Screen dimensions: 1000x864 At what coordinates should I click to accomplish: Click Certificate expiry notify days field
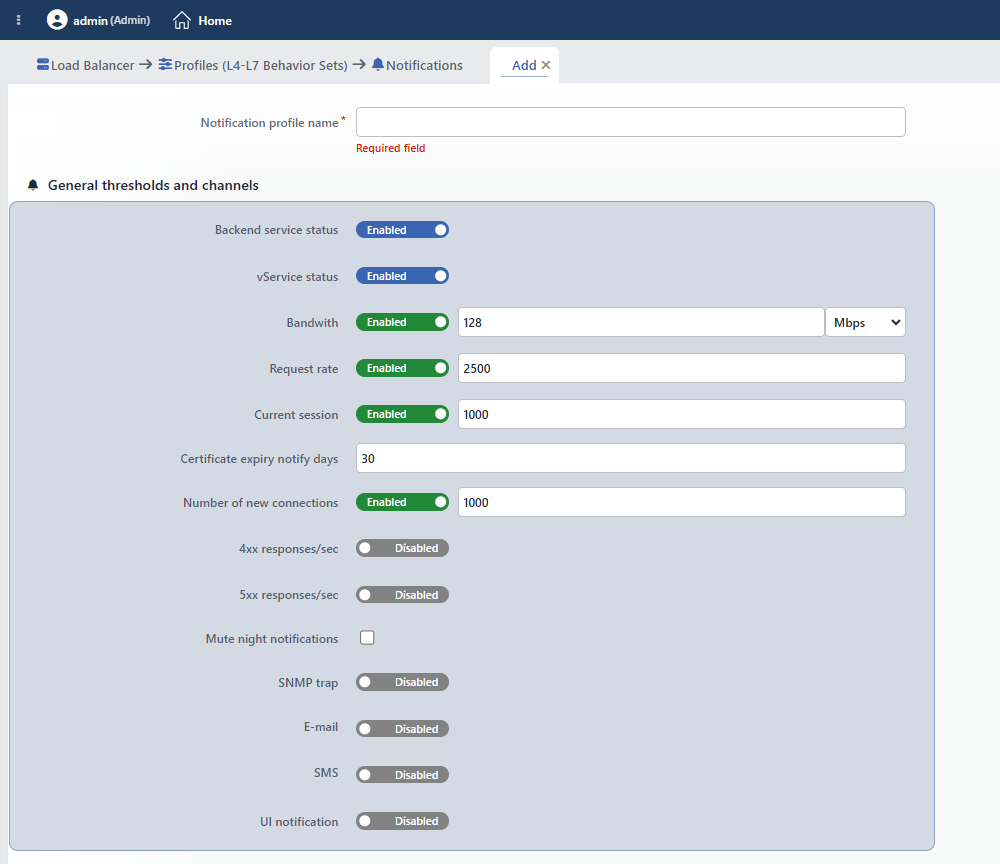click(630, 458)
